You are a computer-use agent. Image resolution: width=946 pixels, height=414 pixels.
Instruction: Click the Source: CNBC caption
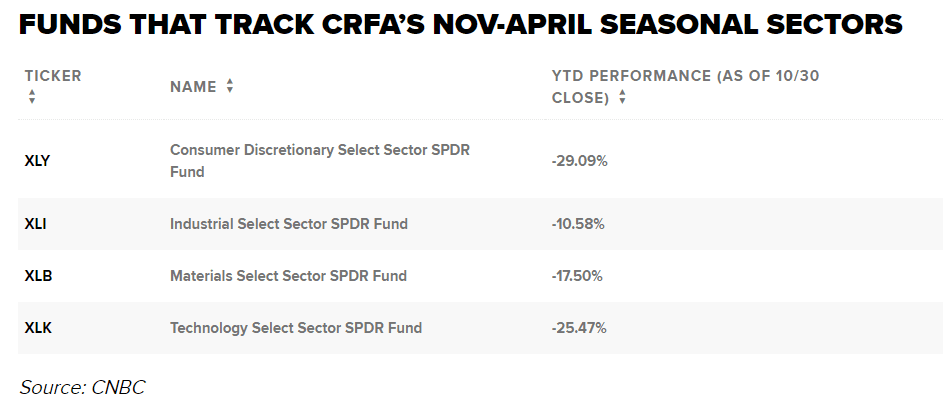click(82, 387)
